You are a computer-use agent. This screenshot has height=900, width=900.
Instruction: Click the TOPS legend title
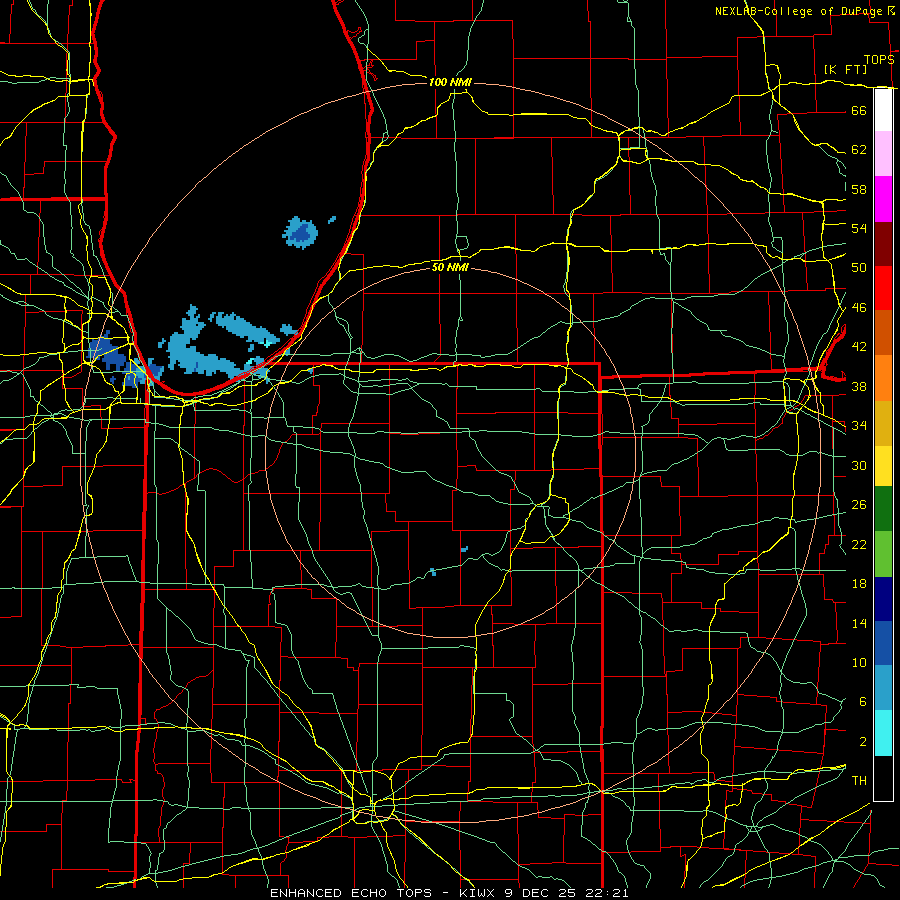coord(879,59)
